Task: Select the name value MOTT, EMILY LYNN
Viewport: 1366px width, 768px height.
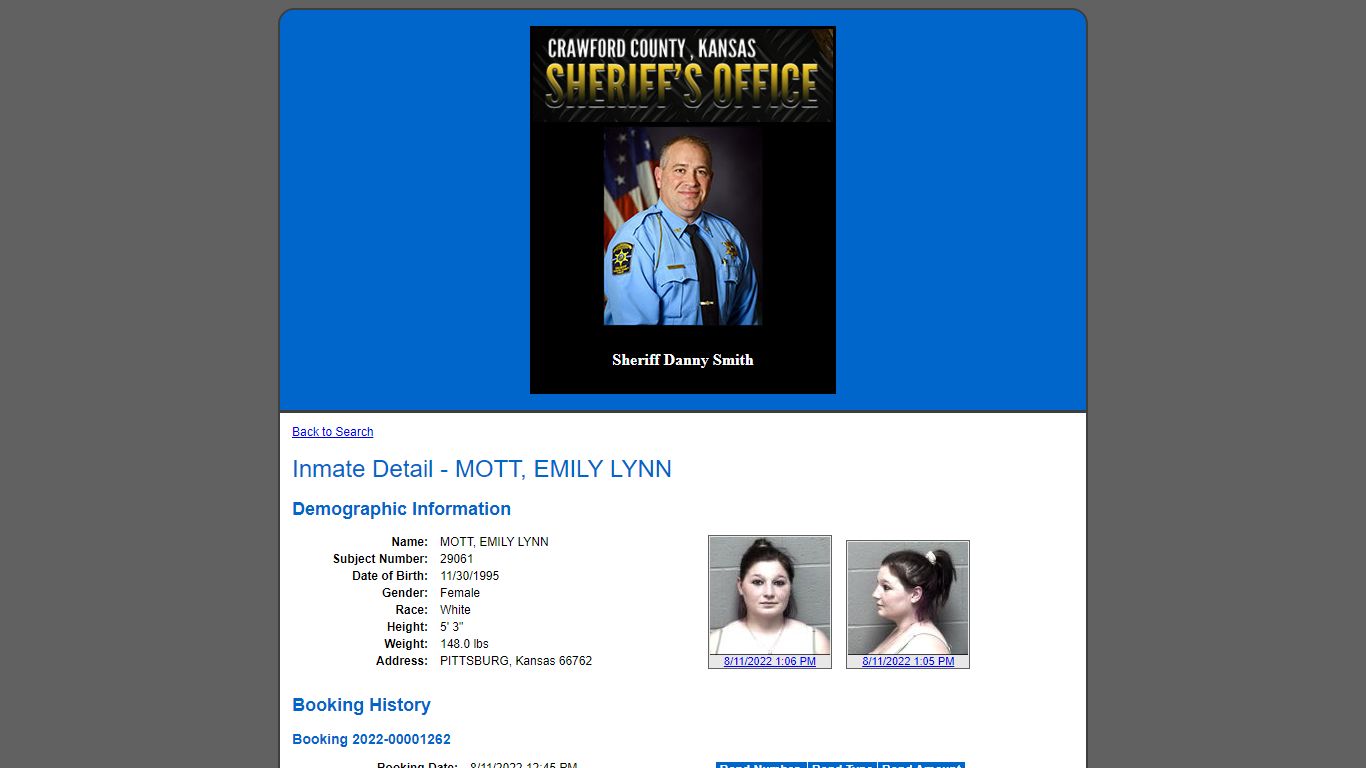Action: (x=494, y=542)
